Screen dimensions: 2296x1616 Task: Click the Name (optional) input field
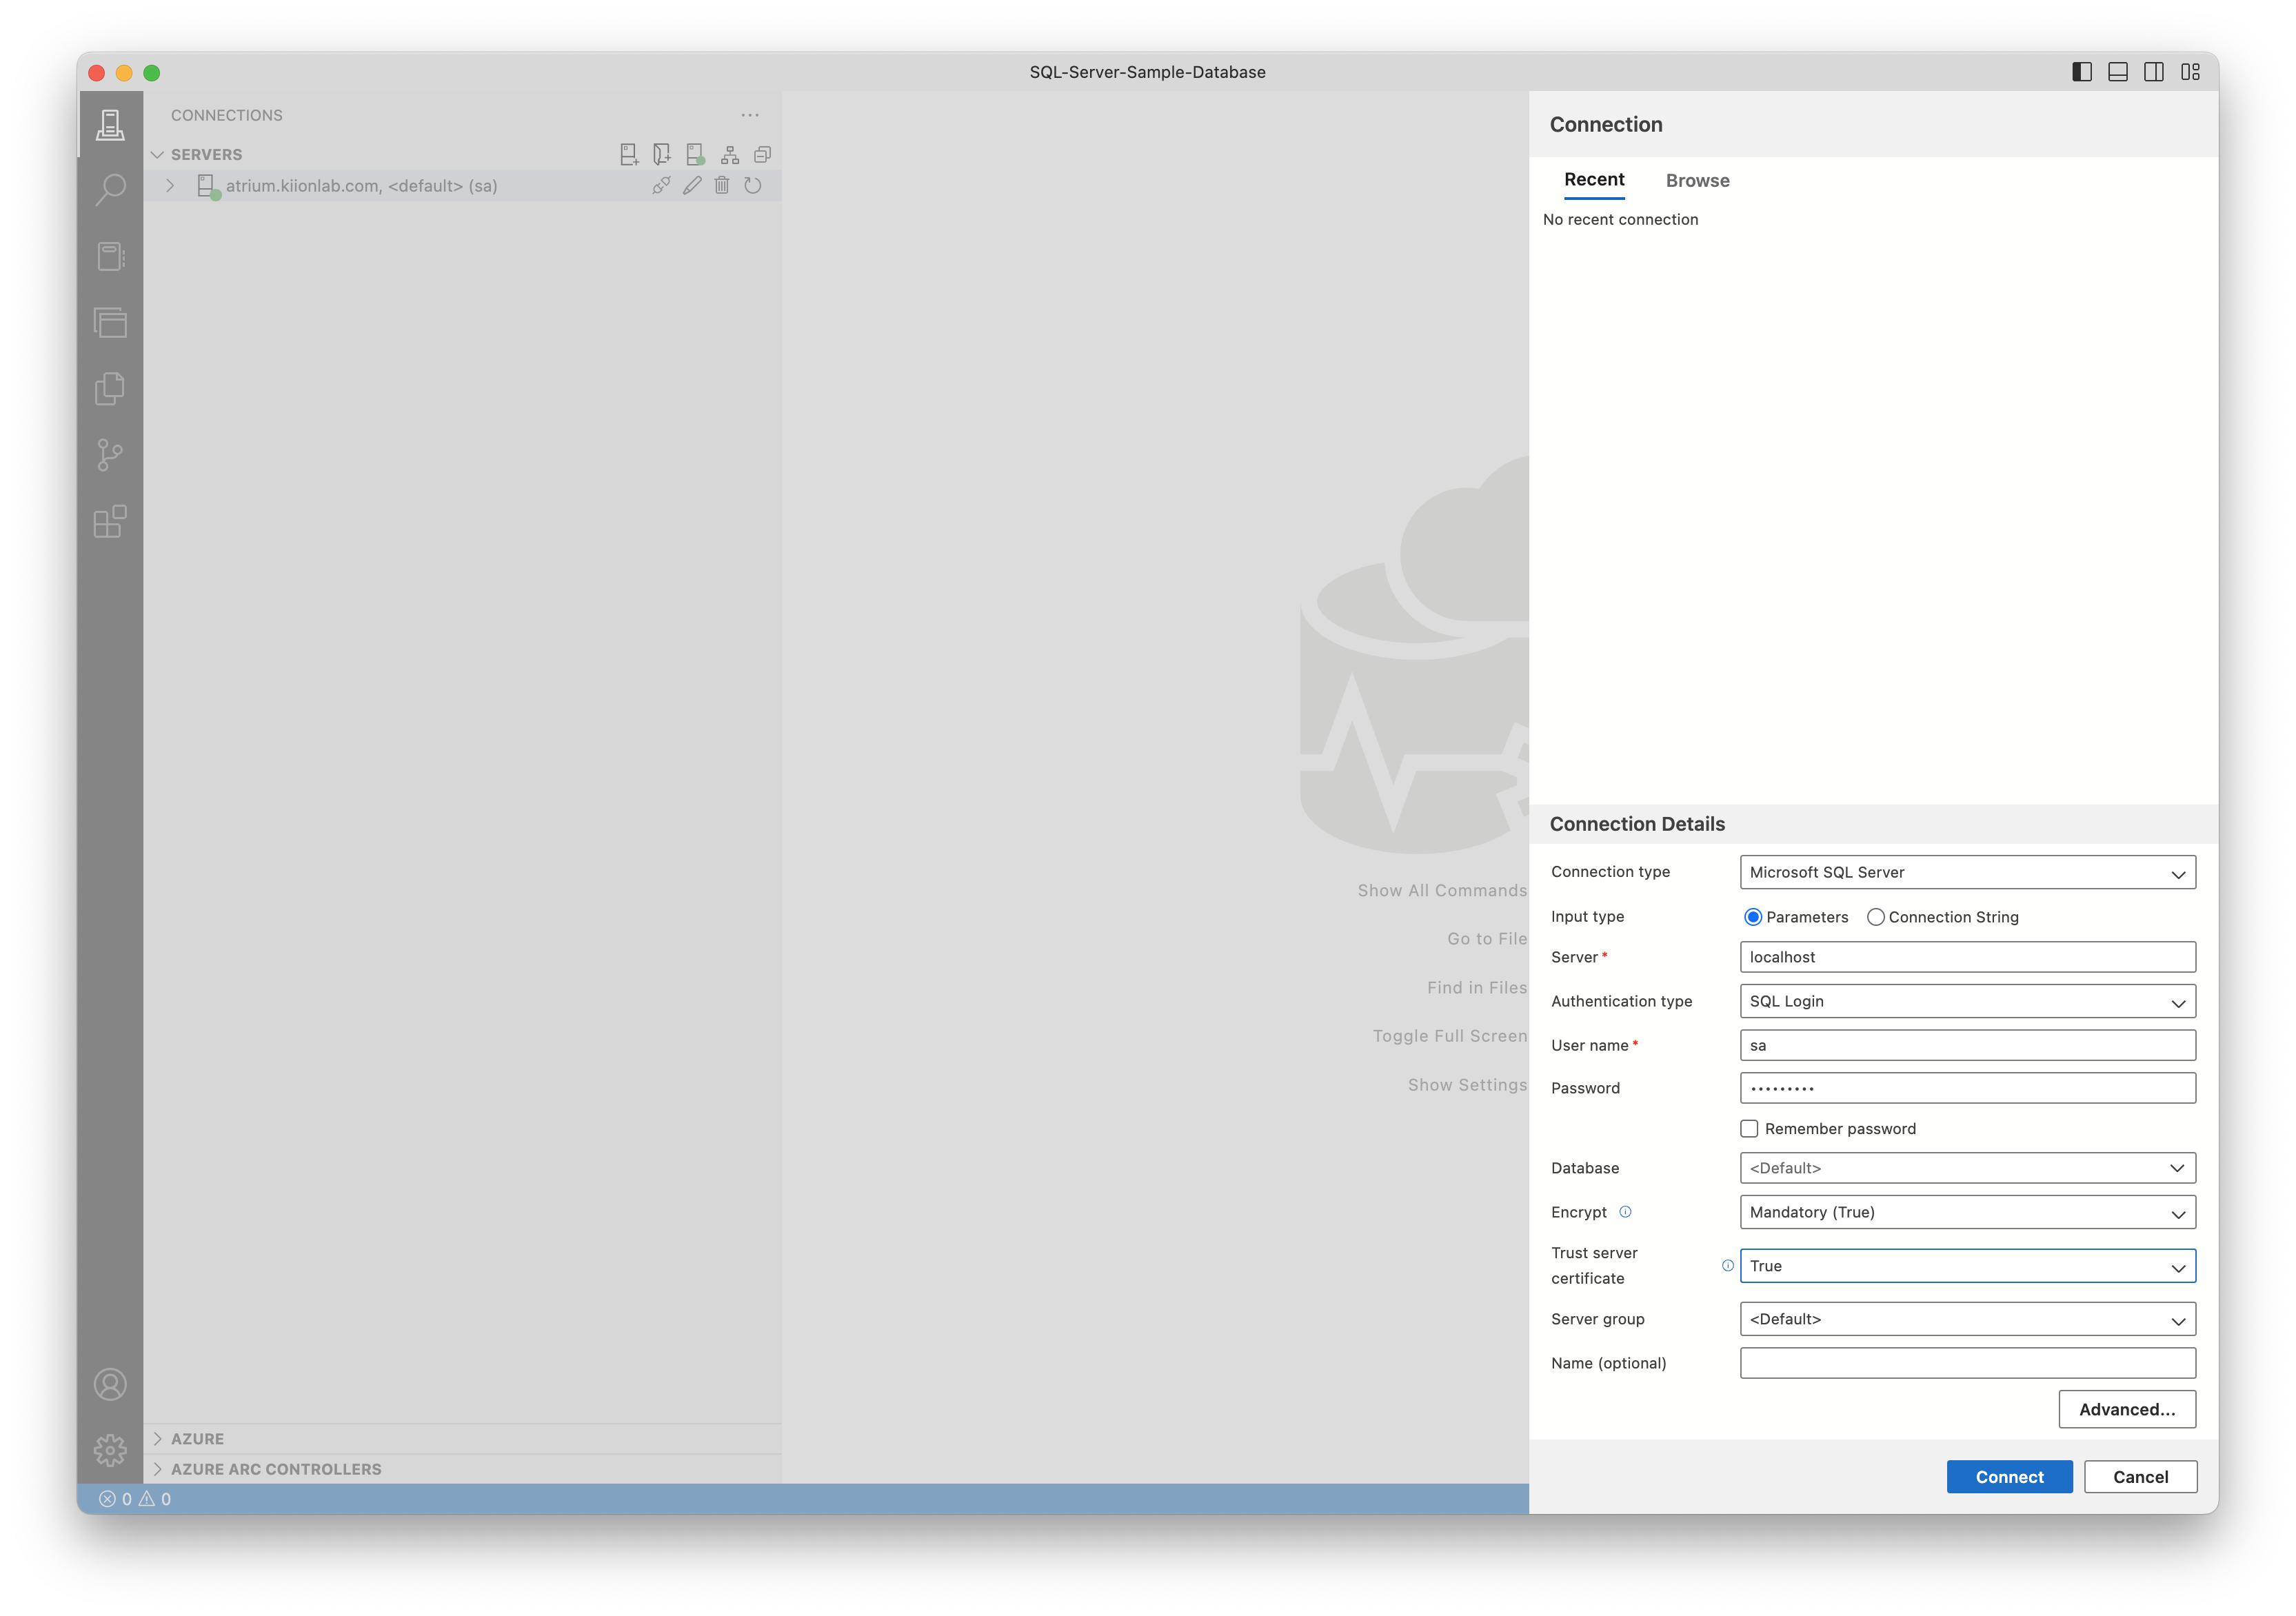1967,1362
